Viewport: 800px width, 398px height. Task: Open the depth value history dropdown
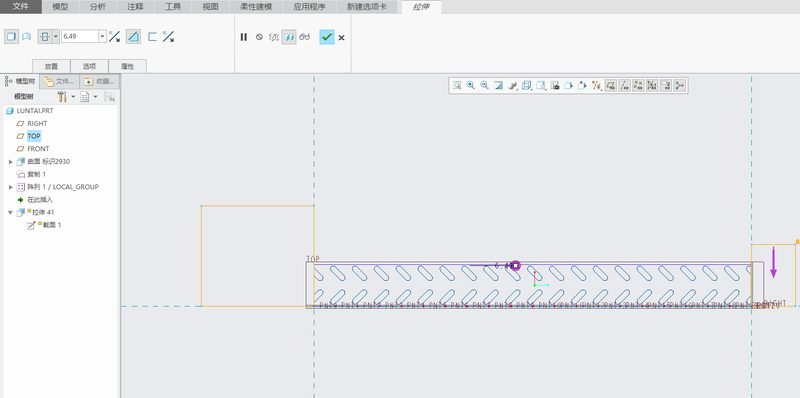point(103,36)
